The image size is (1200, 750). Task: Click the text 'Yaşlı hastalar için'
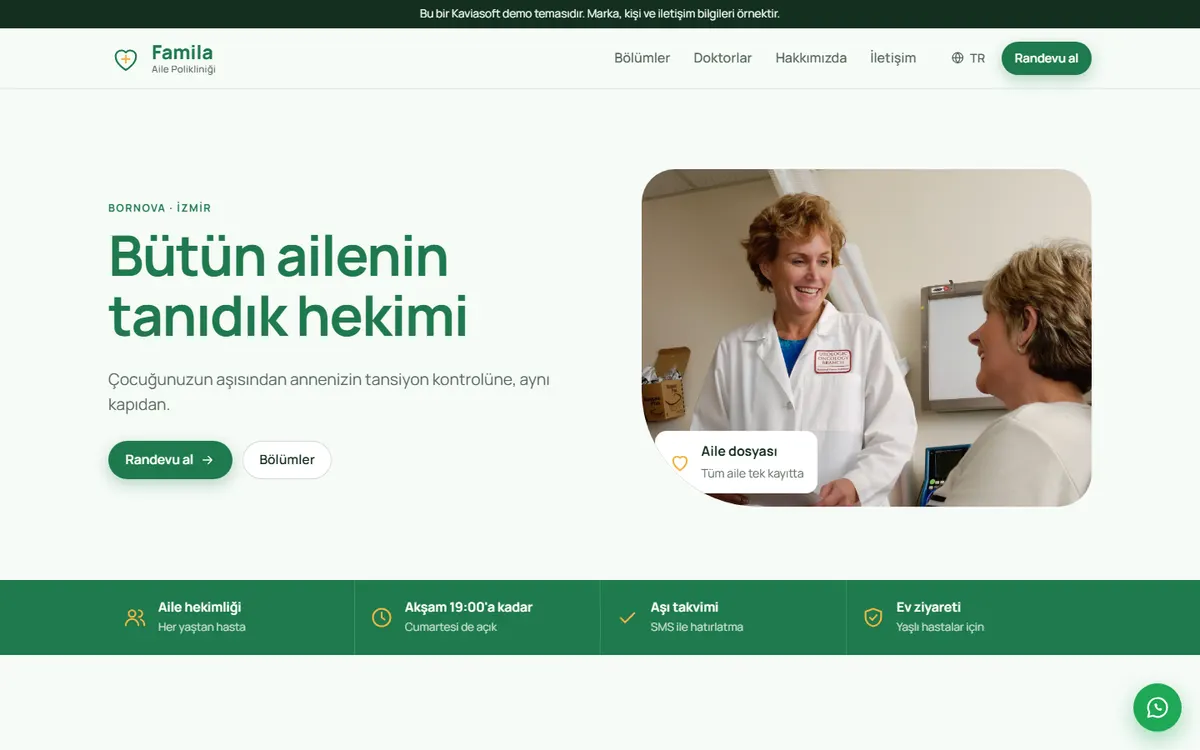coord(941,627)
